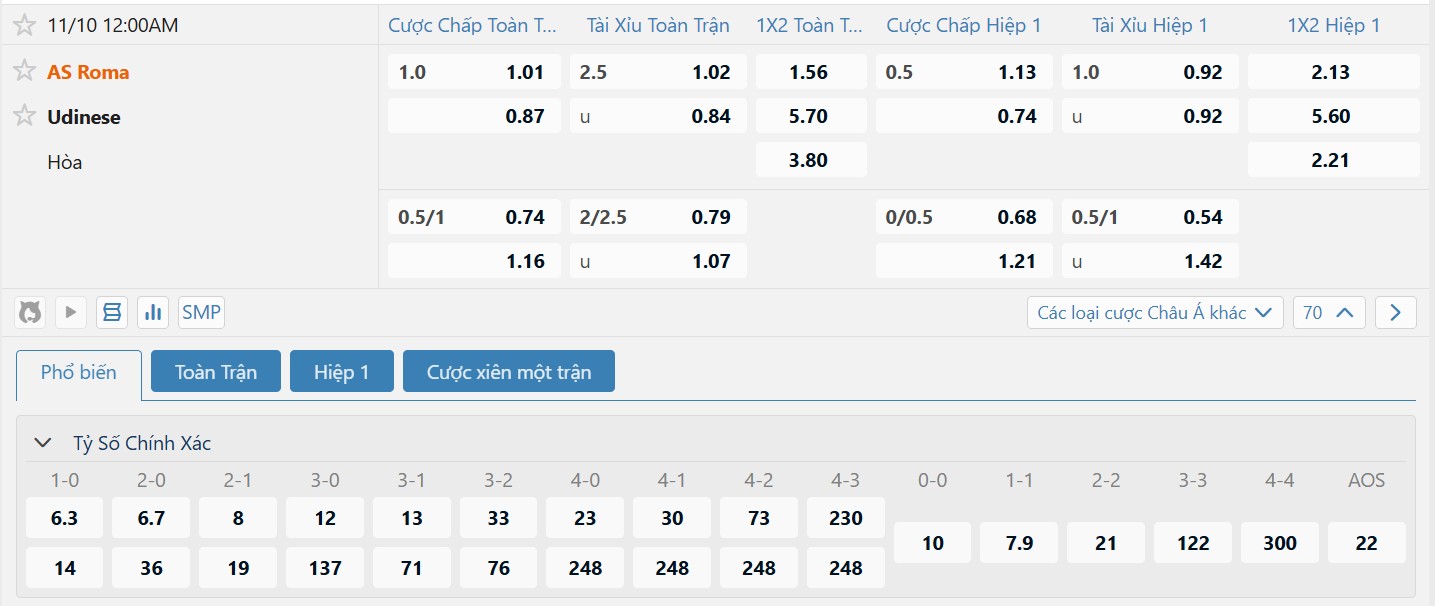Favorite the AS Roma star icon
Viewport: 1435px width, 606px height.
(x=25, y=71)
